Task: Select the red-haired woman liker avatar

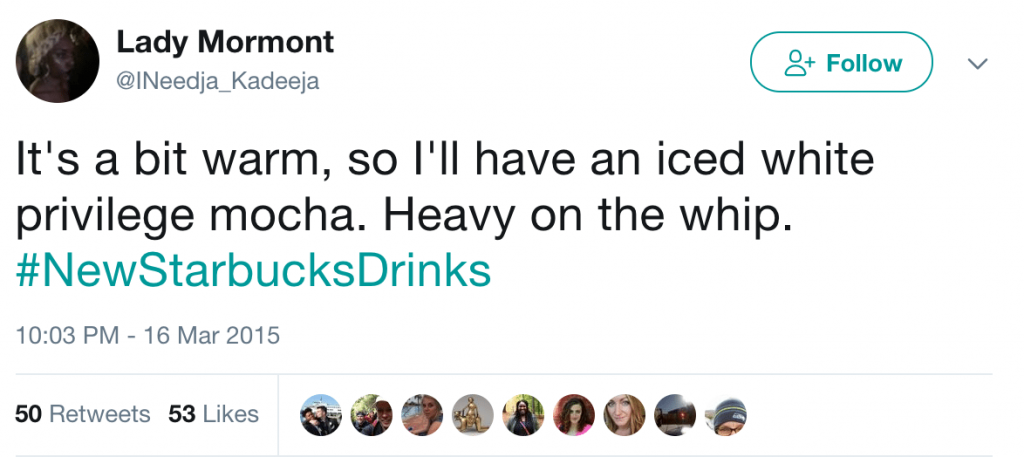Action: tap(624, 415)
